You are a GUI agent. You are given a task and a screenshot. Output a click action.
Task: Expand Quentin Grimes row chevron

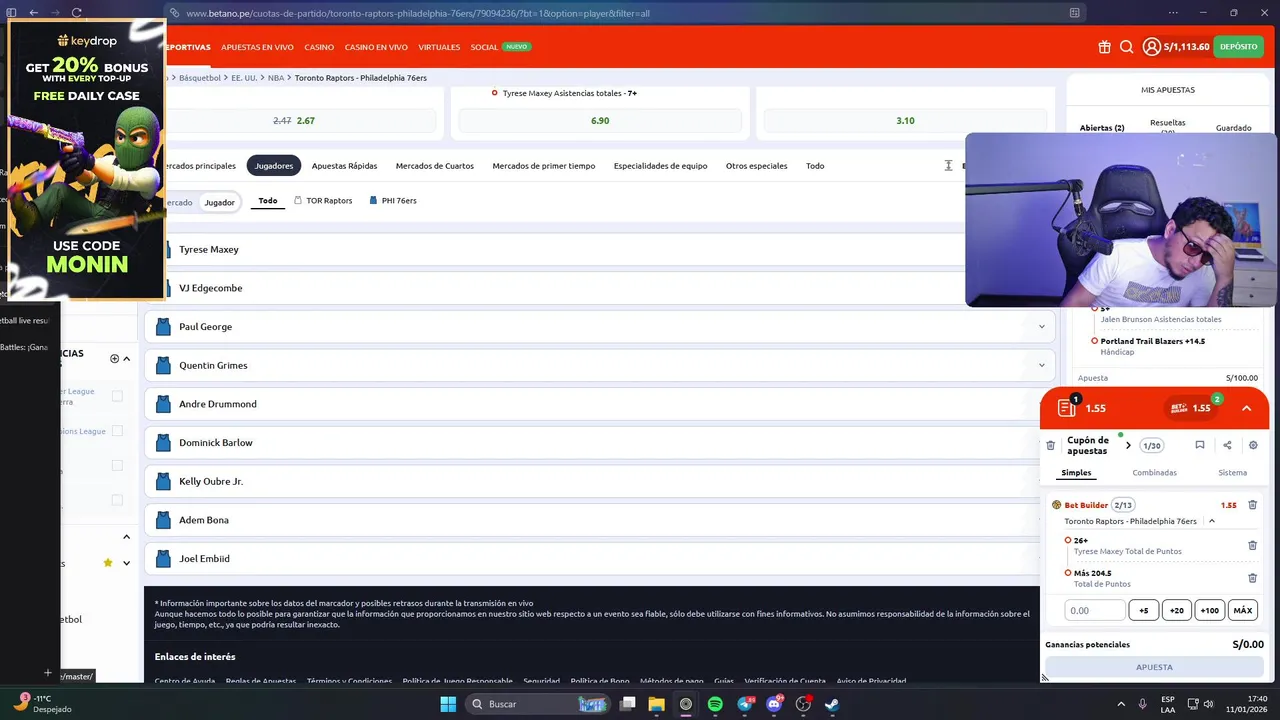[x=1041, y=365]
